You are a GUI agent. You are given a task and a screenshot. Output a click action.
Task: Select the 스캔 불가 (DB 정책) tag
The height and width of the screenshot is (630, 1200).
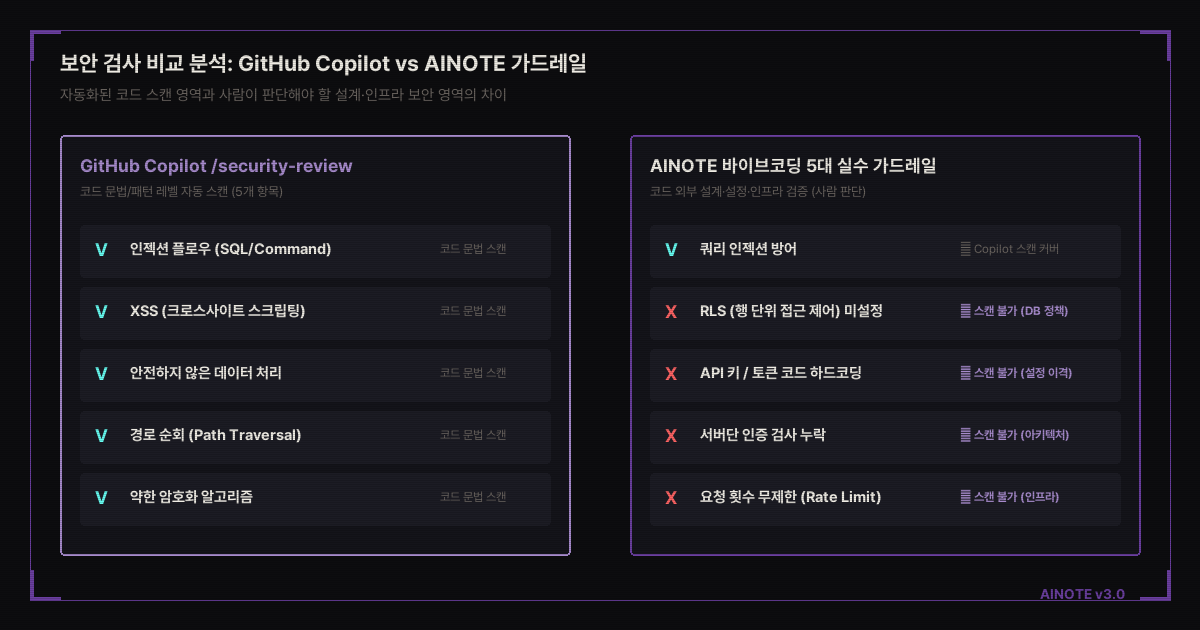pyautogui.click(x=1014, y=311)
